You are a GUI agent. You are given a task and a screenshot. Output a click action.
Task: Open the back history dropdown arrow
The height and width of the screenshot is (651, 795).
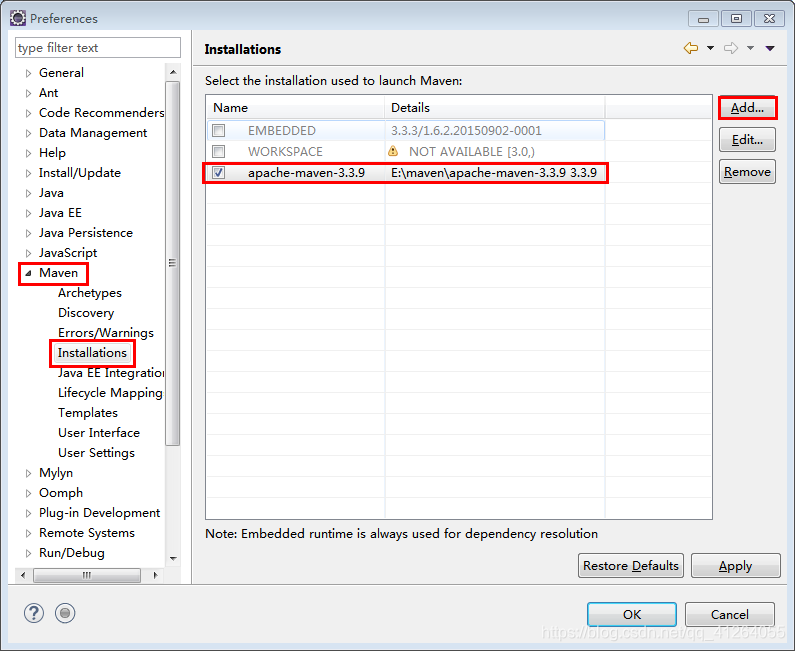tap(710, 48)
